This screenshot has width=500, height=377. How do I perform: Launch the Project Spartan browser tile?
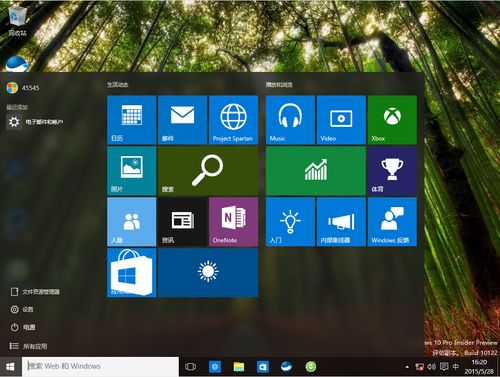[x=233, y=120]
